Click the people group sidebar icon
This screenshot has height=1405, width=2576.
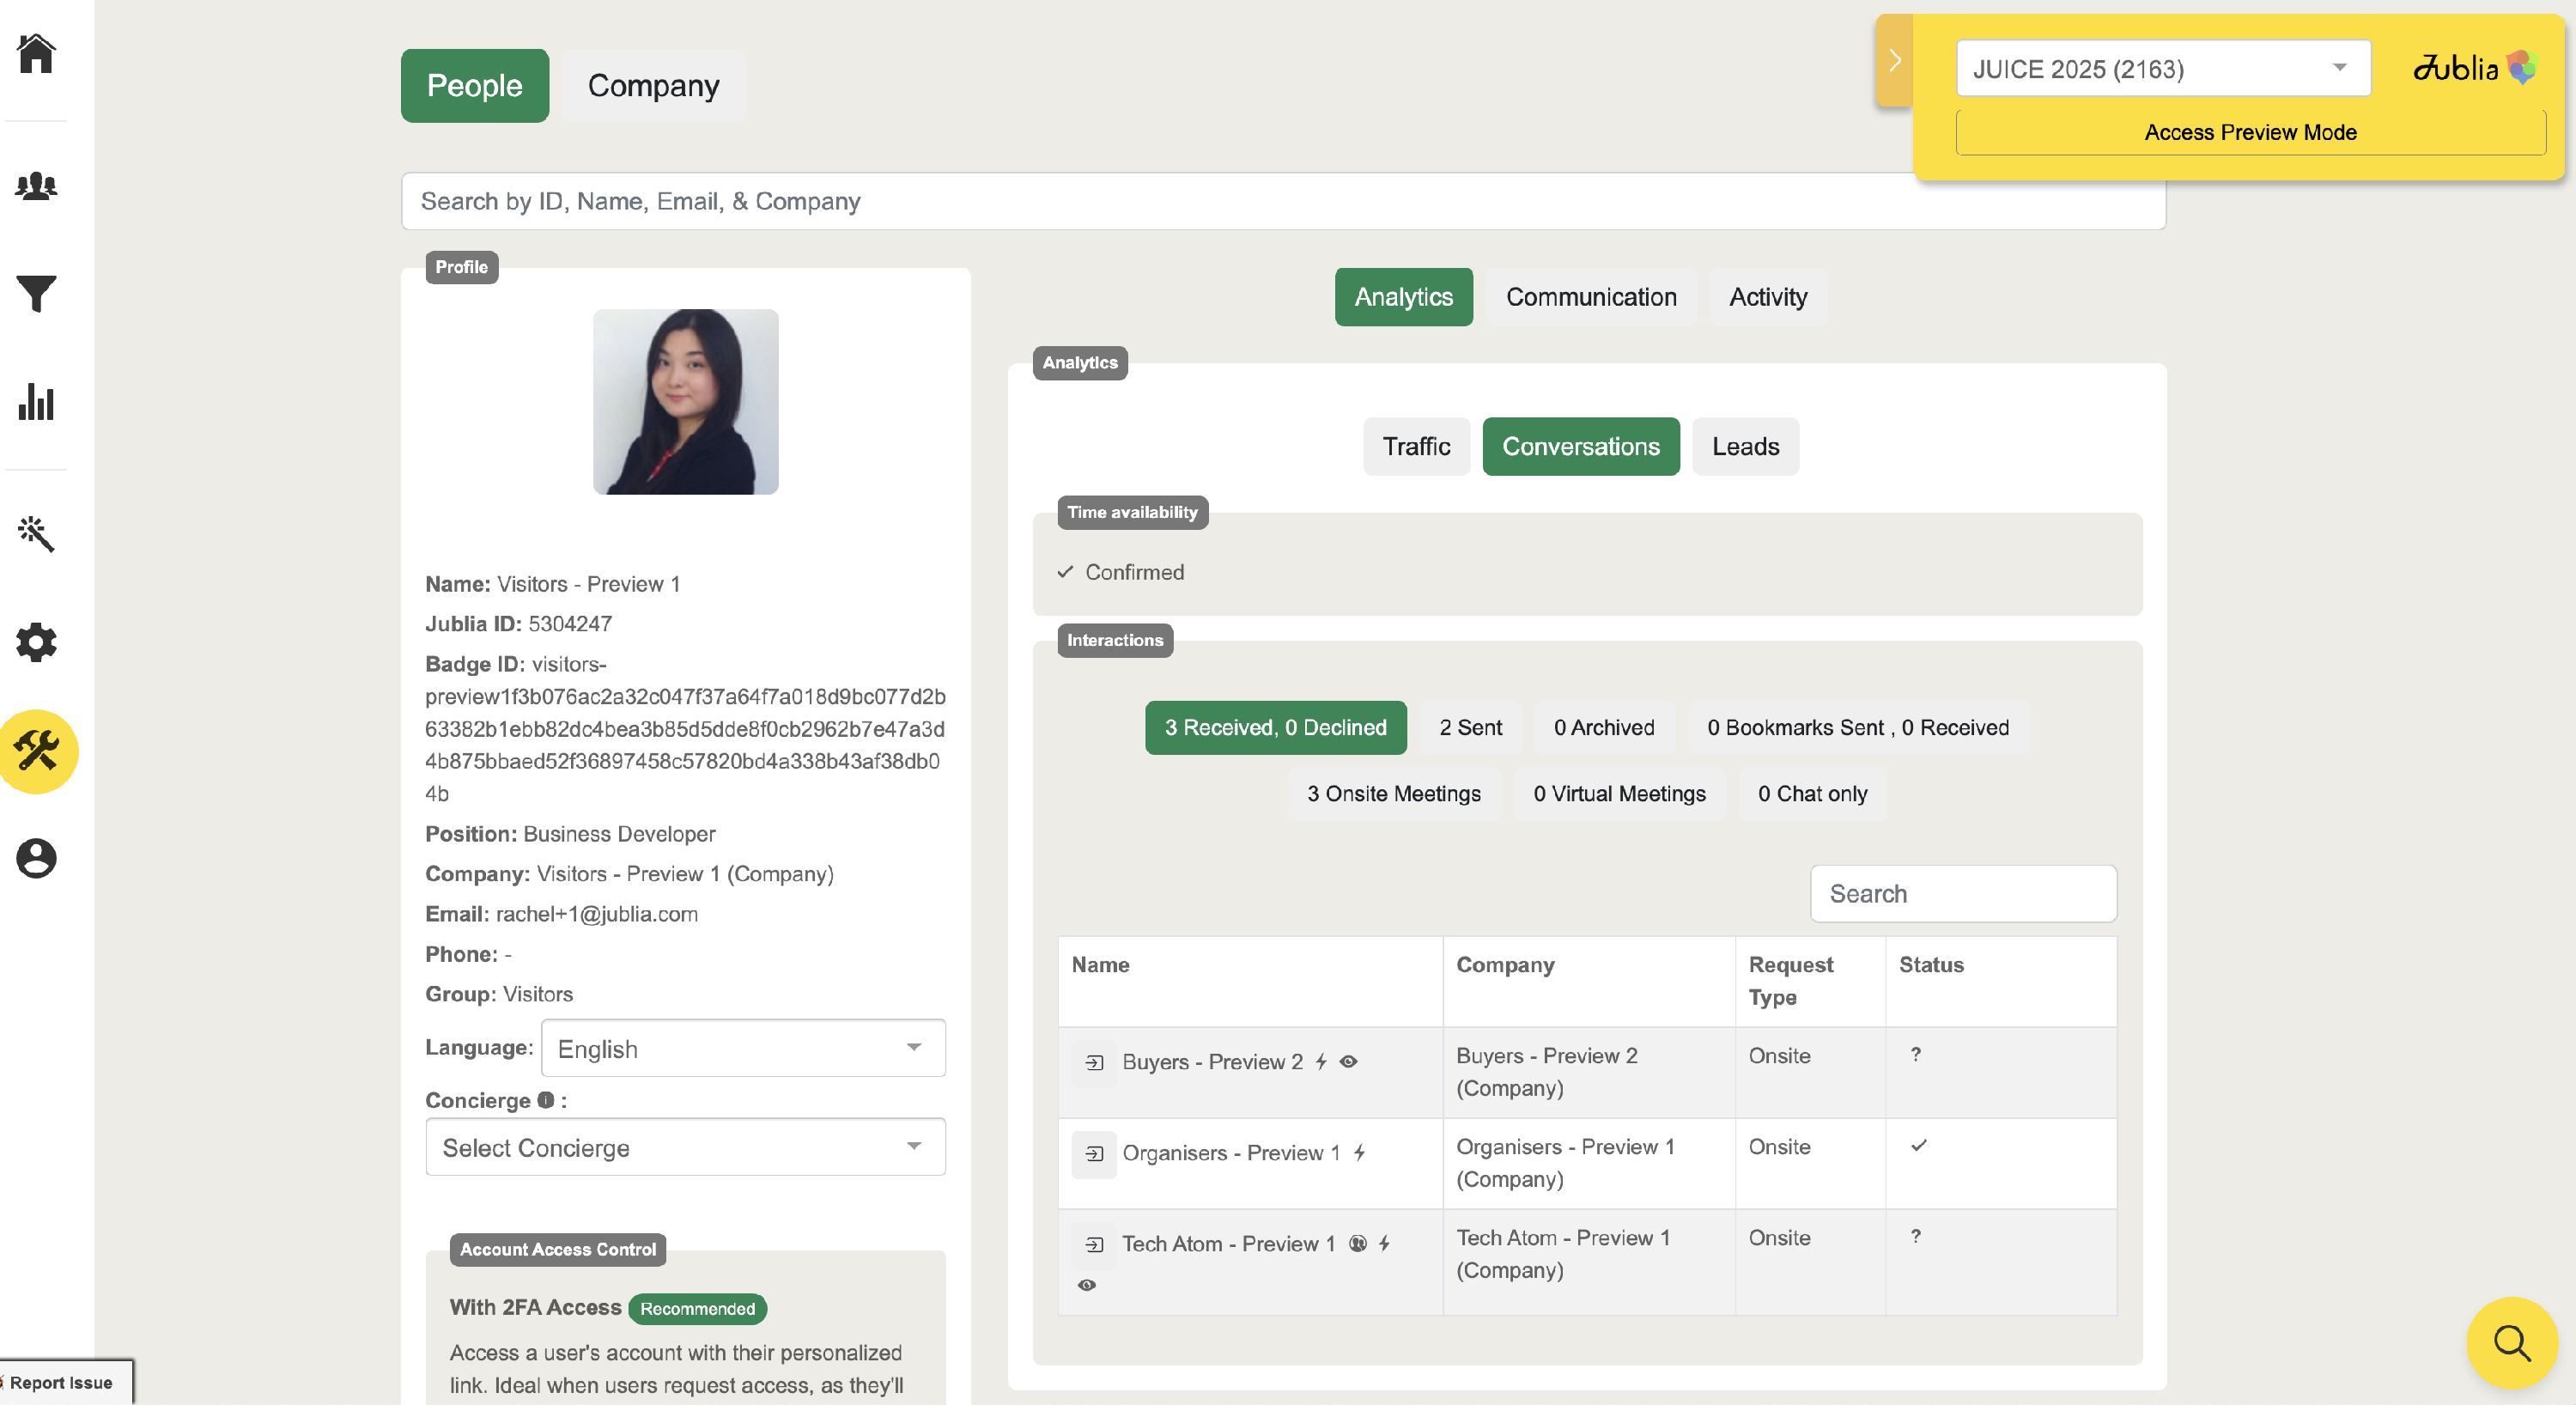tap(36, 186)
